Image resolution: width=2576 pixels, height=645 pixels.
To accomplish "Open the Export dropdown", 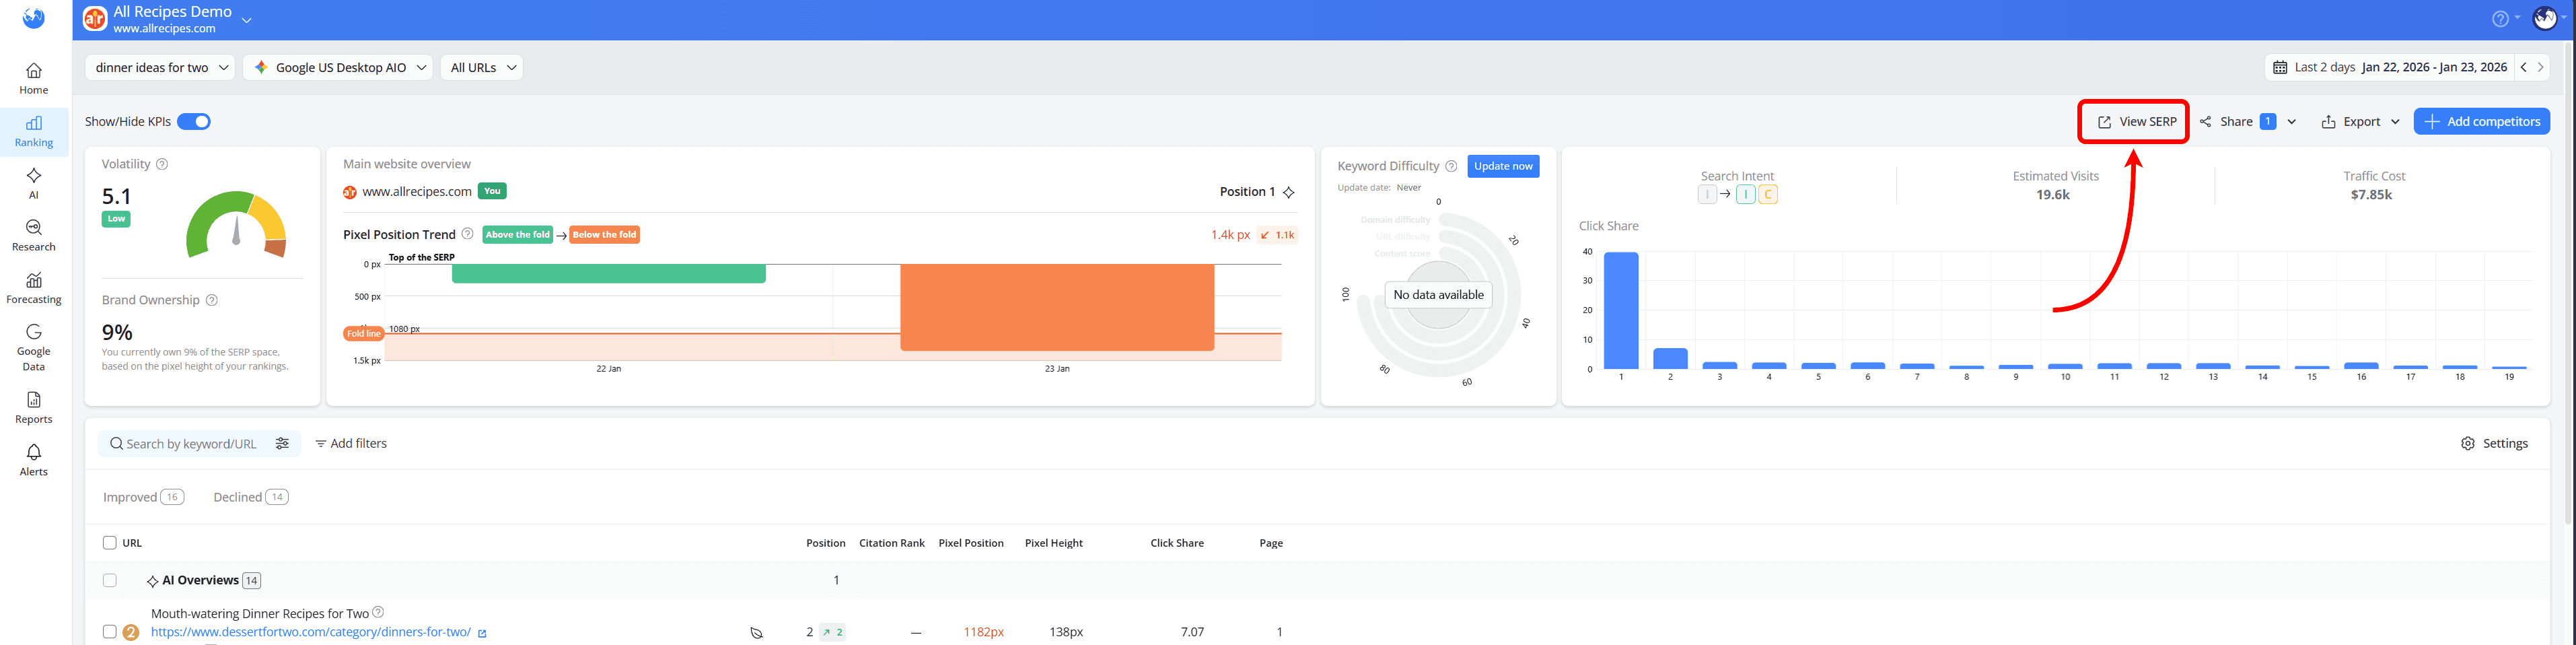I will pyautogui.click(x=2360, y=121).
